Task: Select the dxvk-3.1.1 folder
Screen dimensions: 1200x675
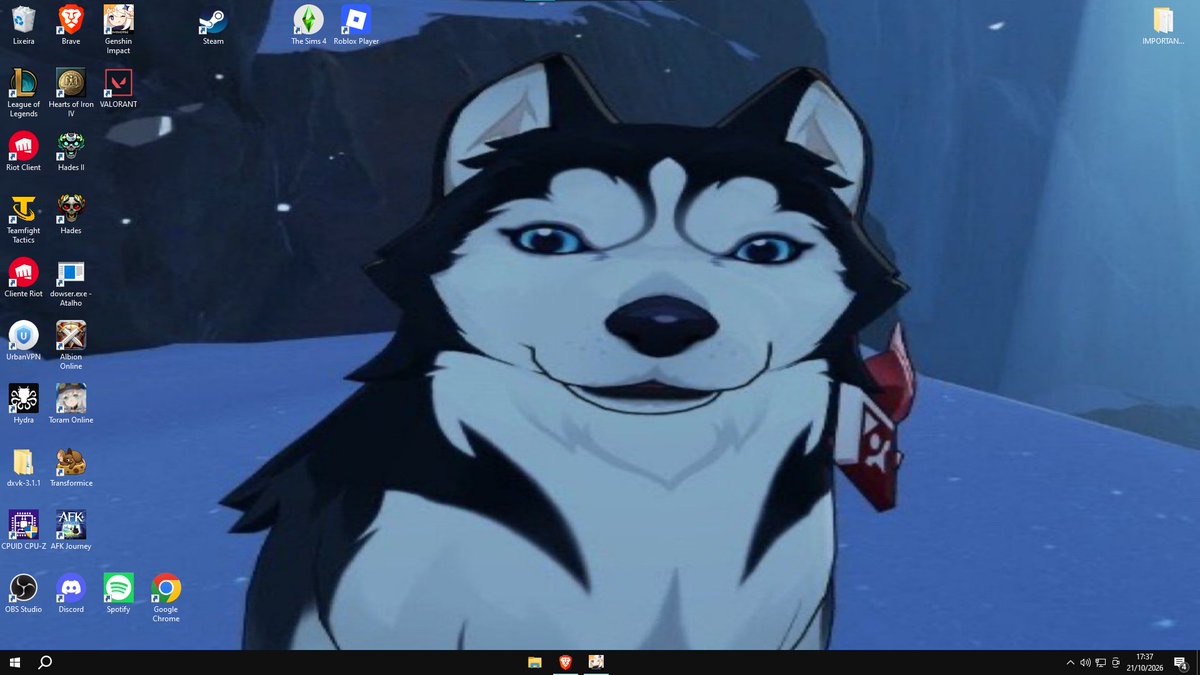Action: [x=23, y=467]
